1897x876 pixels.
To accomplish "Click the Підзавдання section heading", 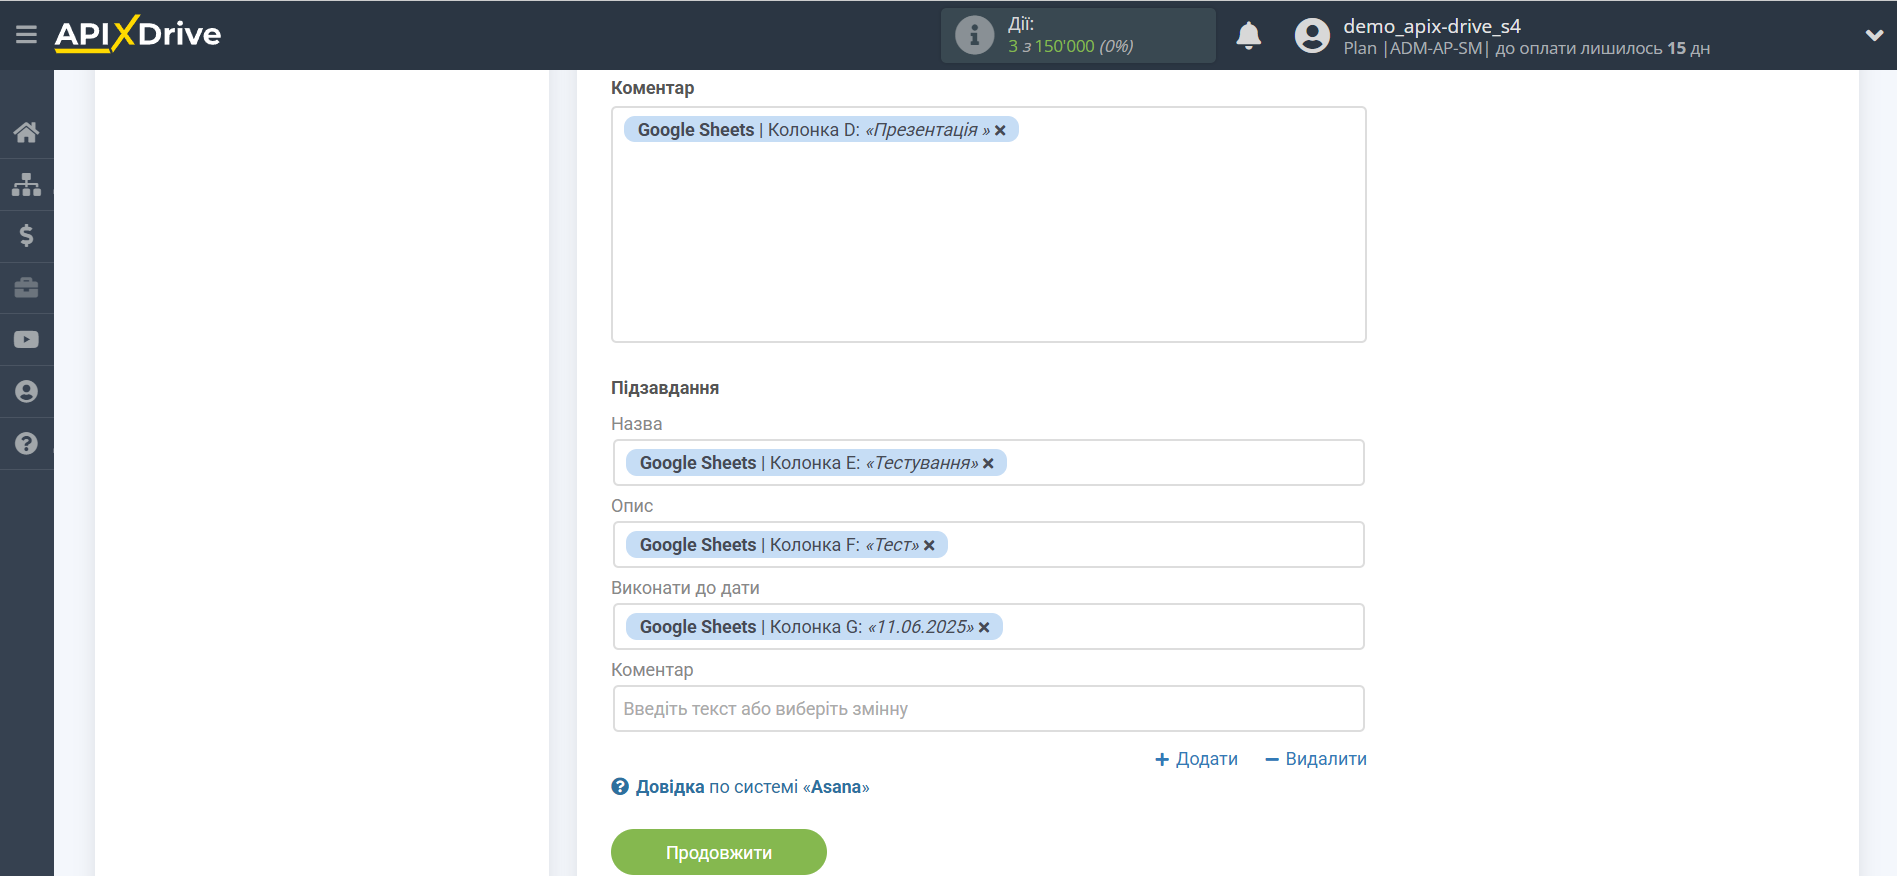I will 665,388.
